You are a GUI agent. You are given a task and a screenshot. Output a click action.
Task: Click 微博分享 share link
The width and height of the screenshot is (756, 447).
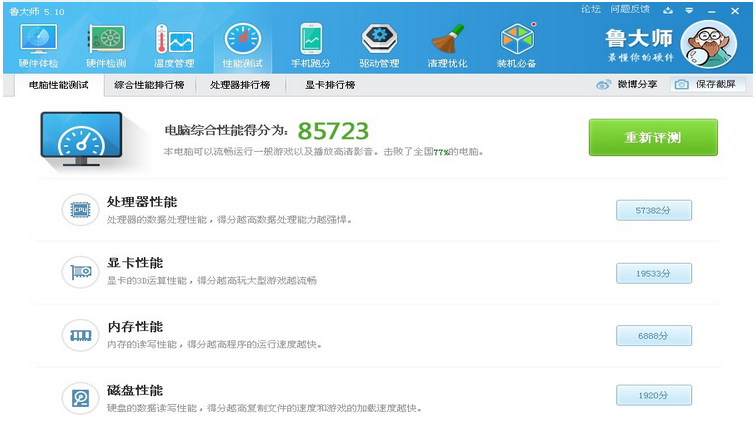637,84
